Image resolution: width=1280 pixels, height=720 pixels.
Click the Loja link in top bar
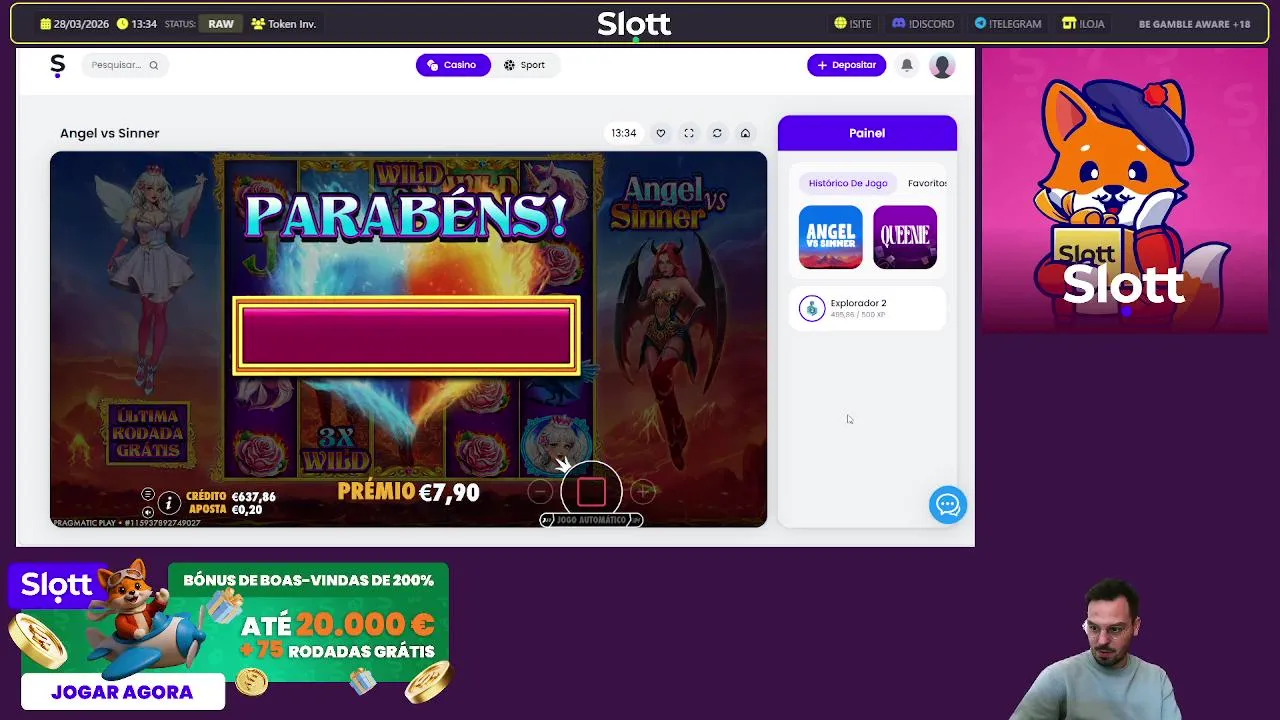(x=1084, y=24)
